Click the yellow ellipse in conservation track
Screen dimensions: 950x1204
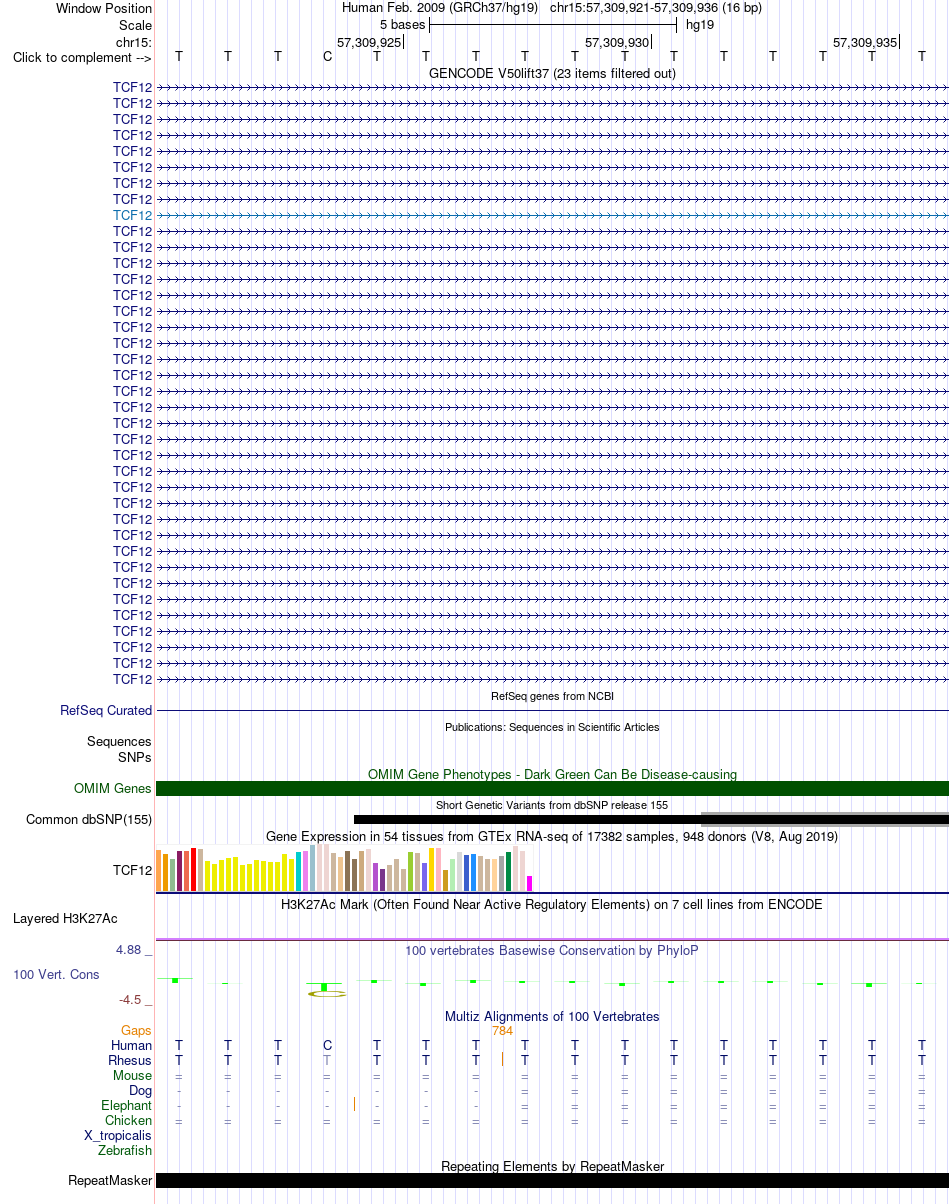point(327,994)
